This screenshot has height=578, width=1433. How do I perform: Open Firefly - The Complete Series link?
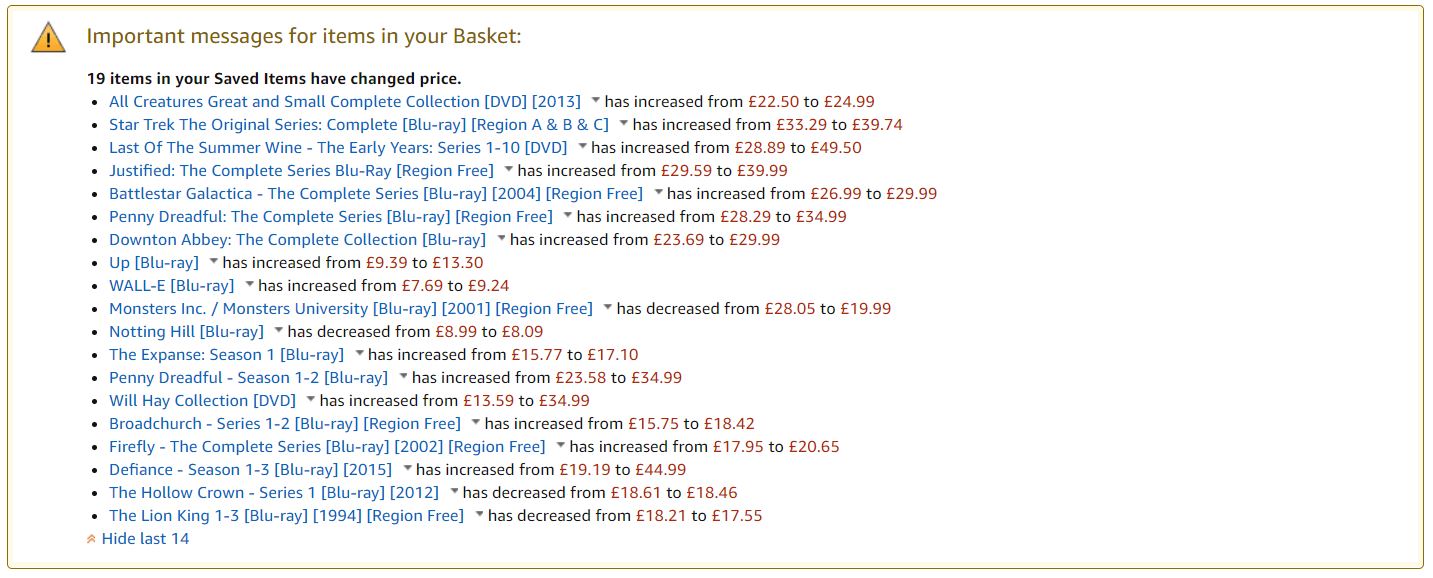click(327, 446)
